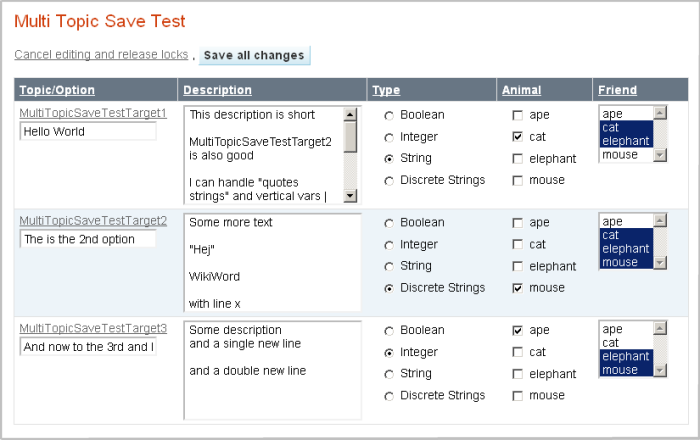Click the Hello World text field
Image resolution: width=700 pixels, height=440 pixels.
88,132
